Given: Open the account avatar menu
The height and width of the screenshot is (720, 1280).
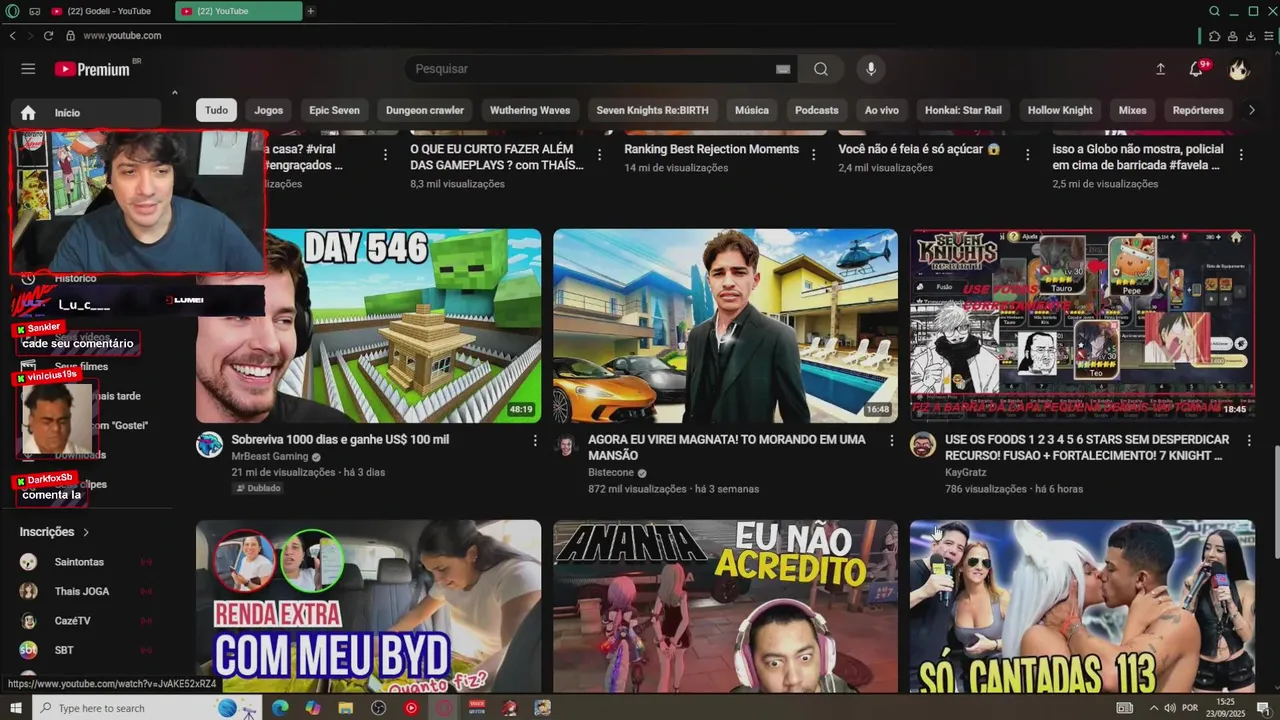Looking at the screenshot, I should point(1239,69).
